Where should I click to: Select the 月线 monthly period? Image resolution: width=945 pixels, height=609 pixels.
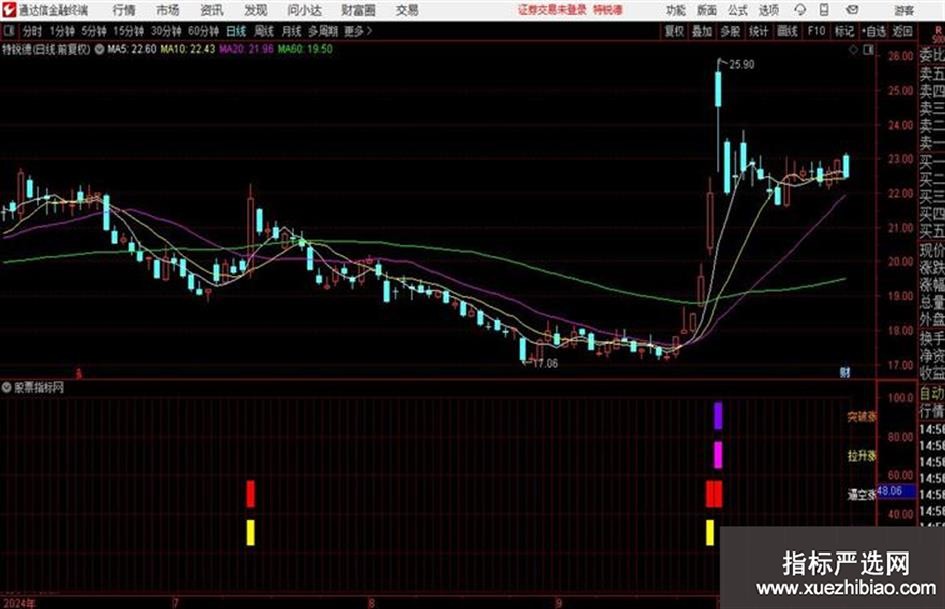(292, 31)
